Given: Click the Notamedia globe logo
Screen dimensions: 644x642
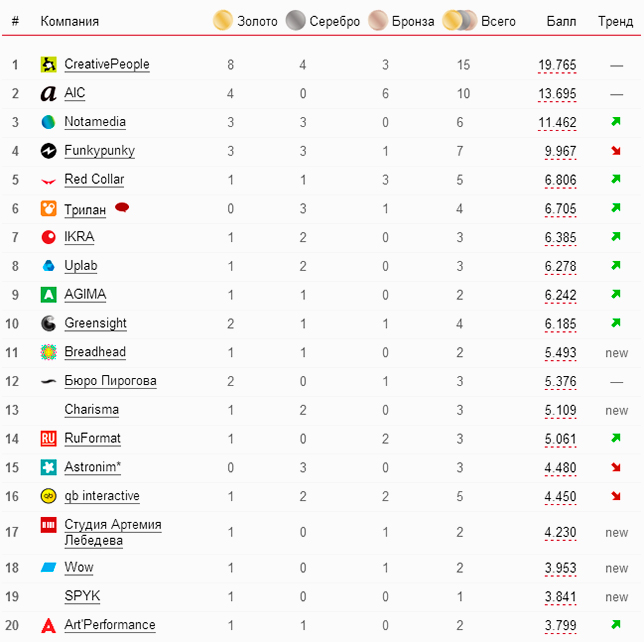Looking at the screenshot, I should (x=48, y=122).
